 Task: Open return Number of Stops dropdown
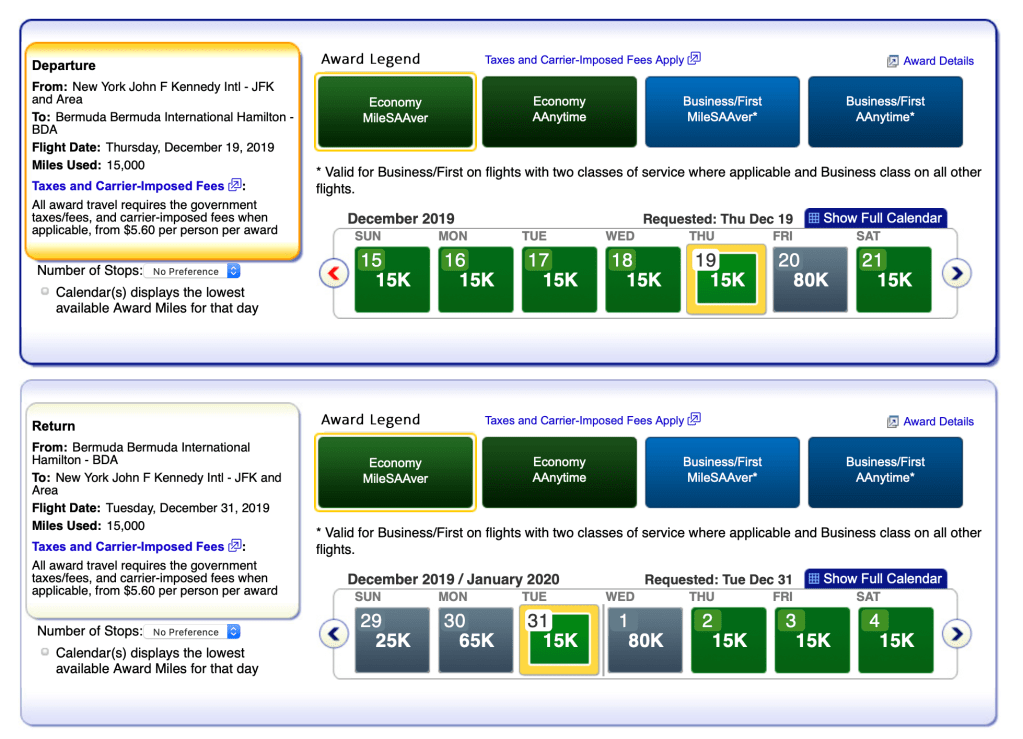(x=191, y=632)
